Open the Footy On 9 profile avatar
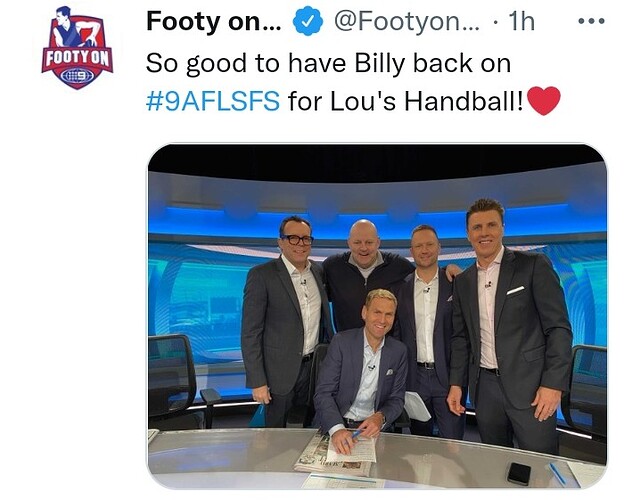The height and width of the screenshot is (500, 641). coord(77,47)
